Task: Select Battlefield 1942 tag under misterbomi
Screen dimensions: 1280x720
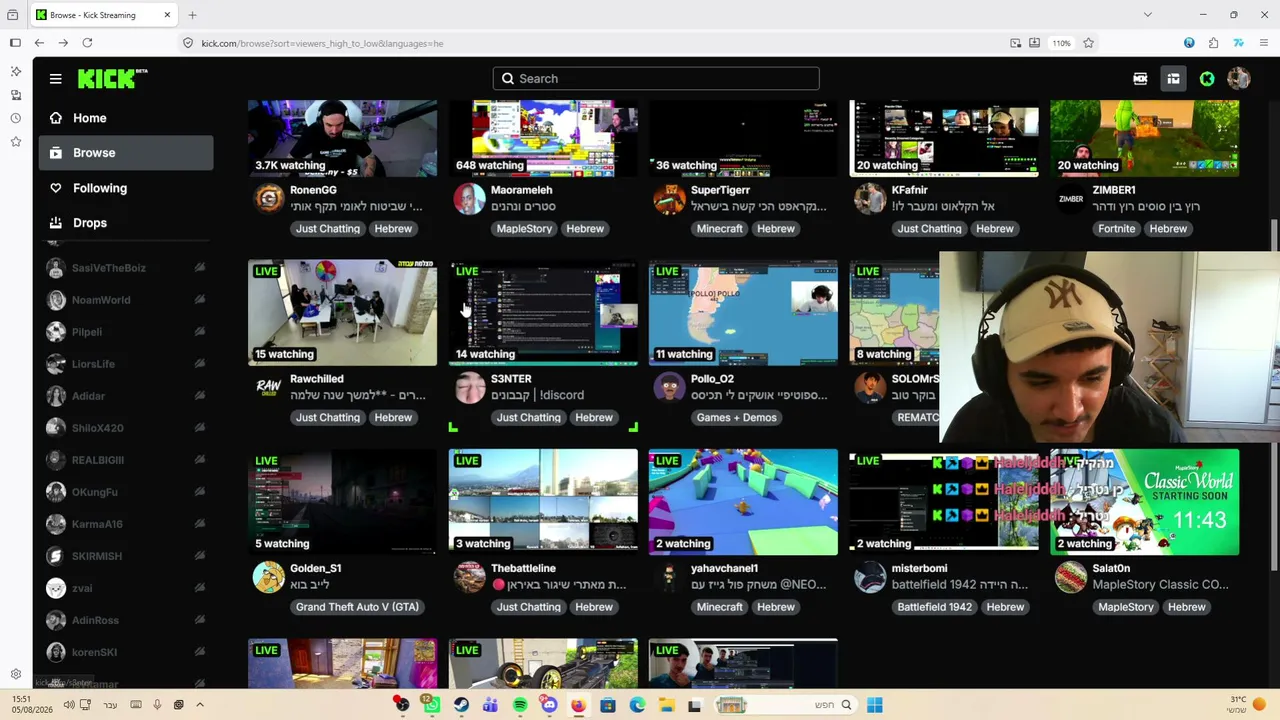Action: pos(934,607)
